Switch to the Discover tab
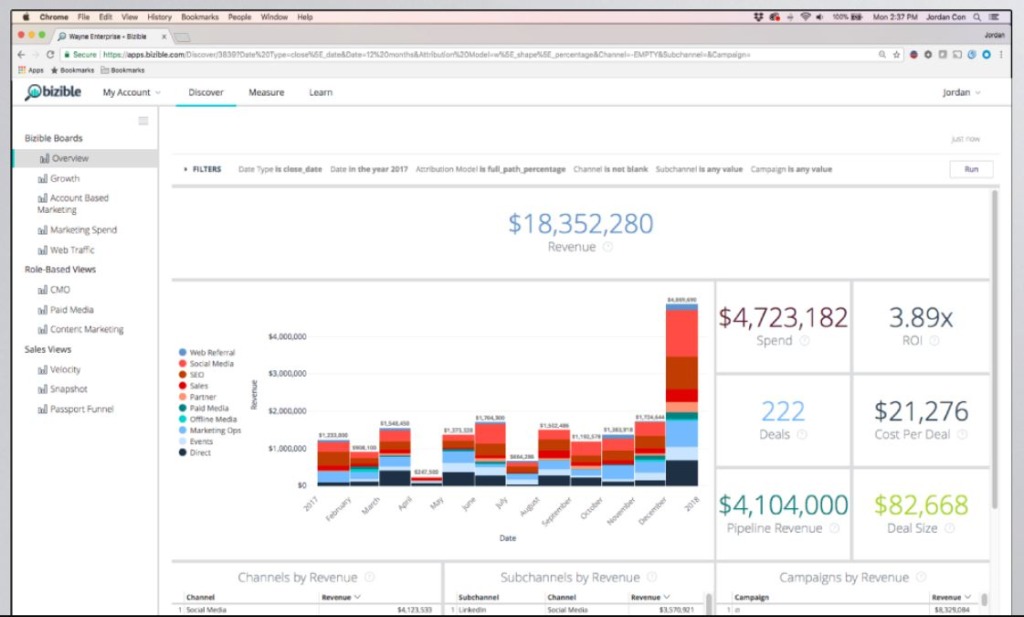 click(206, 93)
